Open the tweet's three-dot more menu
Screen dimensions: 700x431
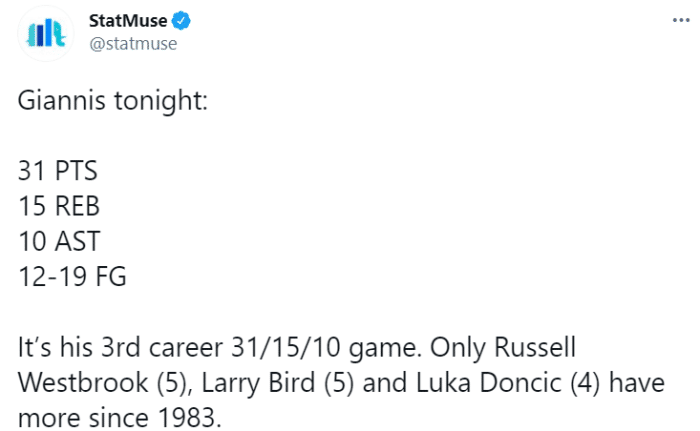pyautogui.click(x=680, y=21)
